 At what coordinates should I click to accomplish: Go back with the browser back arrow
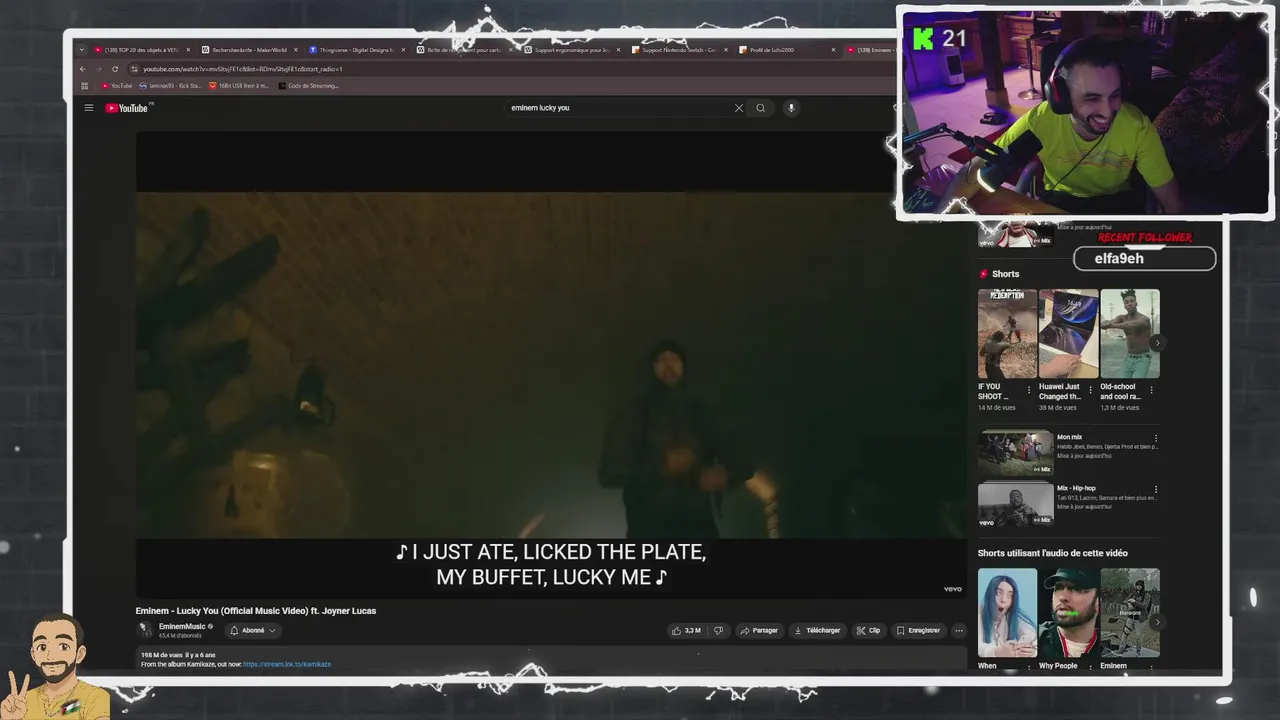pos(82,69)
